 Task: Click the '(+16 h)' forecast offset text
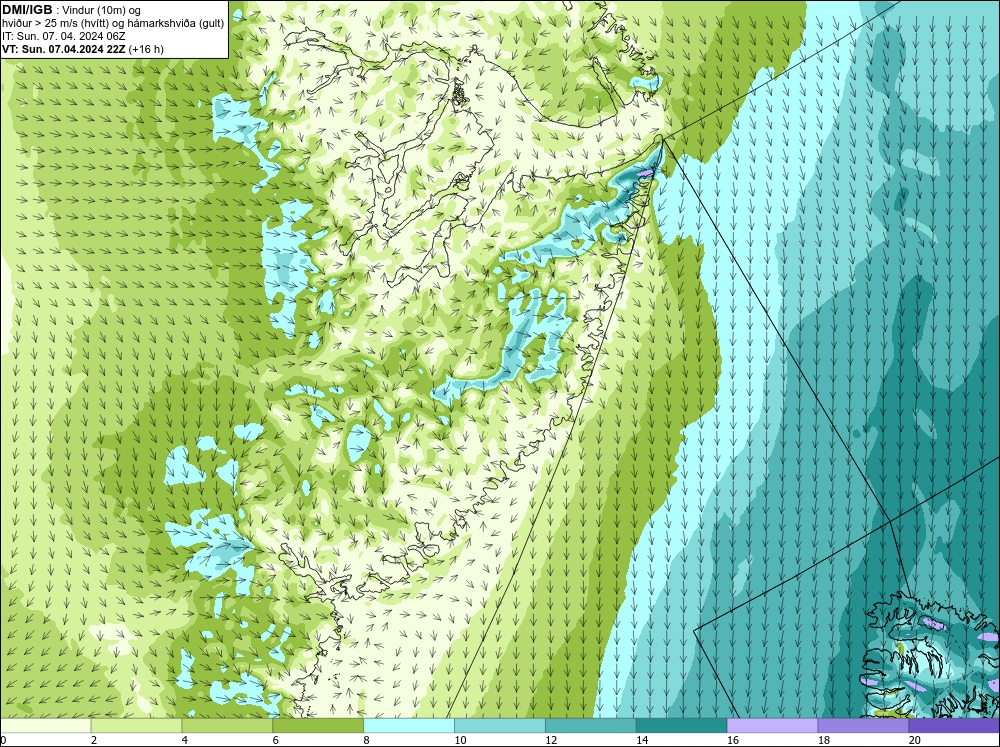click(146, 50)
